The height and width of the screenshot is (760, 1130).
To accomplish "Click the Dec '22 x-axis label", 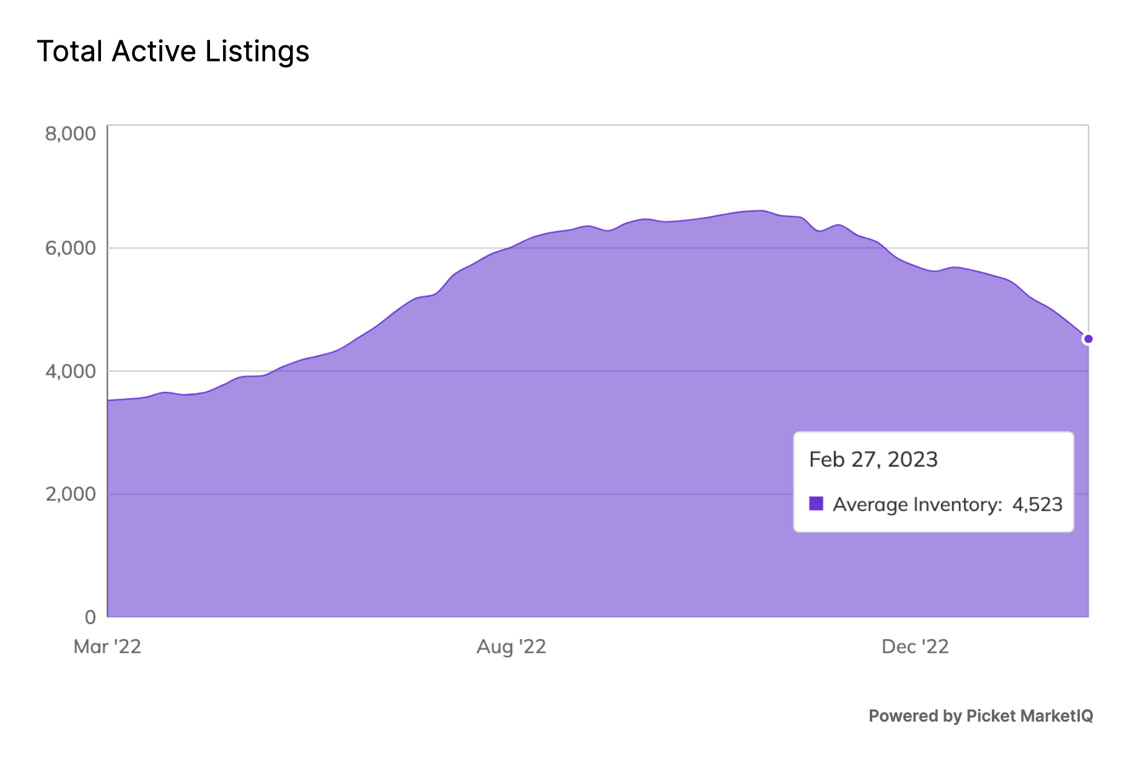I will pyautogui.click(x=915, y=647).
